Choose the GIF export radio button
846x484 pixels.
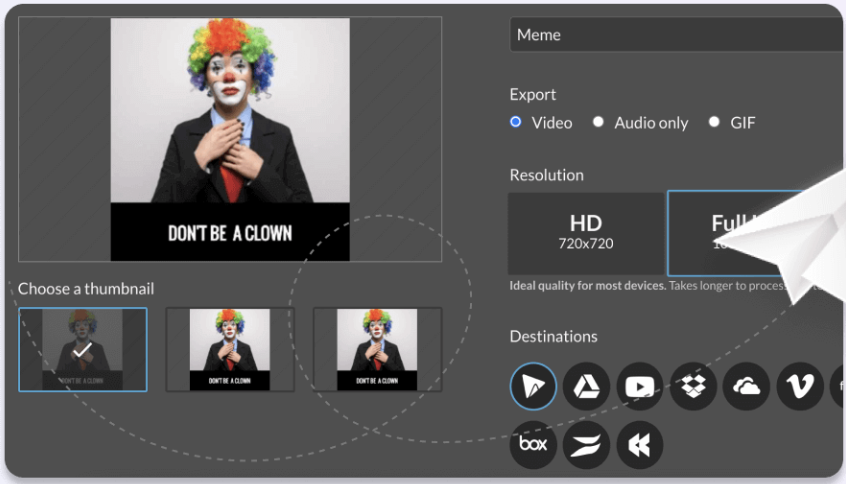[x=714, y=122]
